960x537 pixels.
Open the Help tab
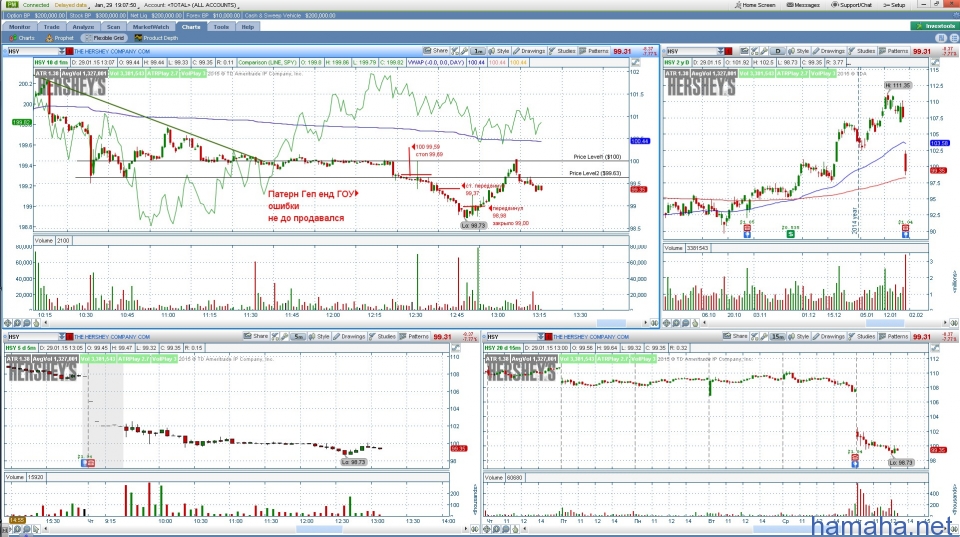click(x=248, y=27)
